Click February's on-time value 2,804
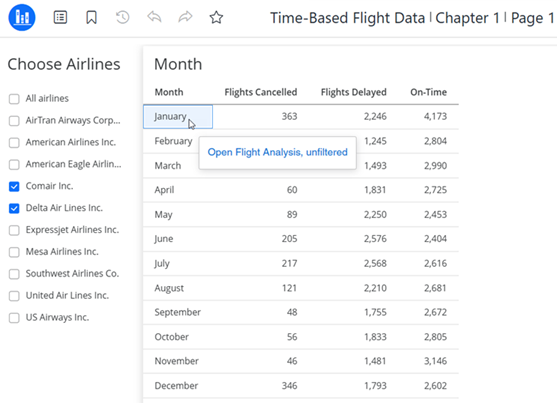 pos(435,141)
